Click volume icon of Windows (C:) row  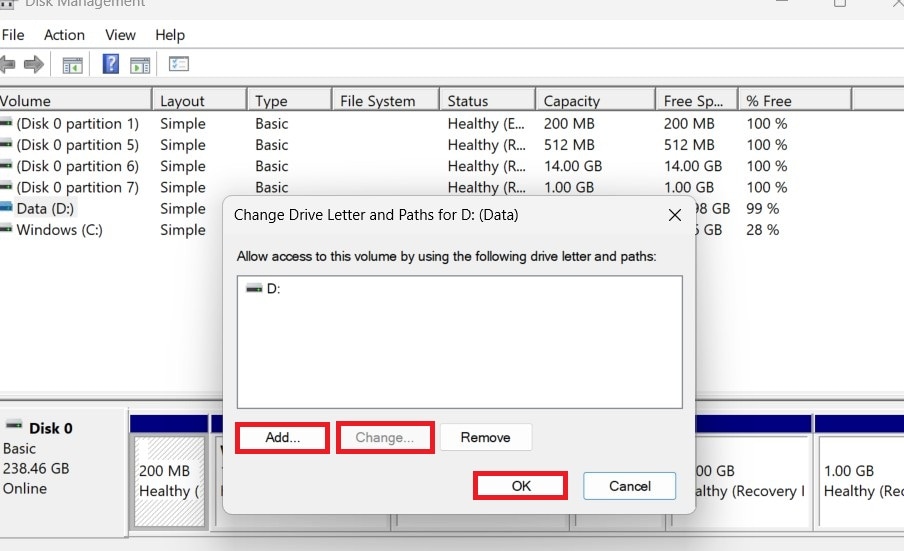point(6,229)
